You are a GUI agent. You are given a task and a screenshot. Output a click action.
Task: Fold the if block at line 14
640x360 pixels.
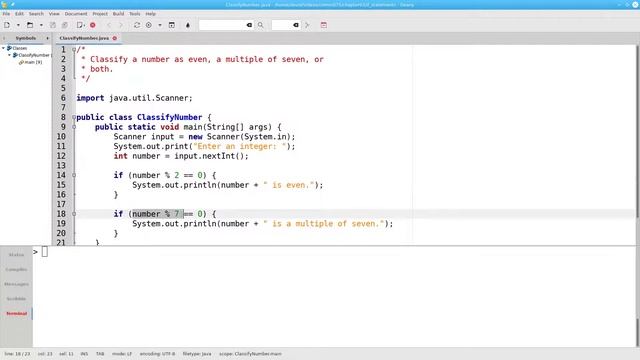(74, 176)
